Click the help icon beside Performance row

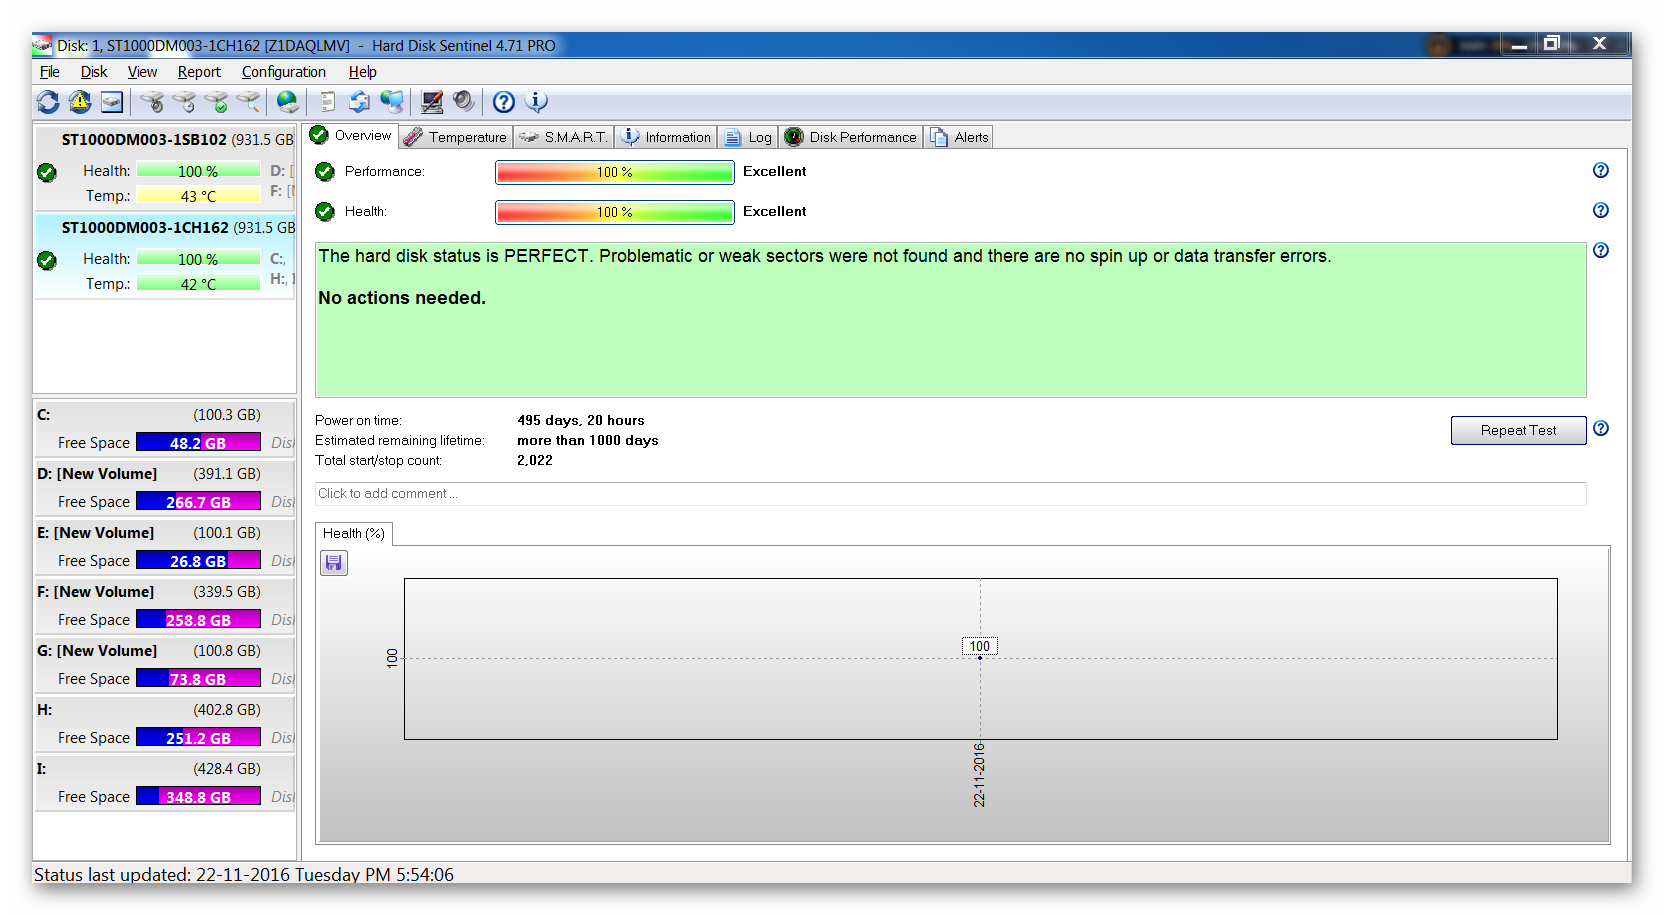pyautogui.click(x=1601, y=171)
